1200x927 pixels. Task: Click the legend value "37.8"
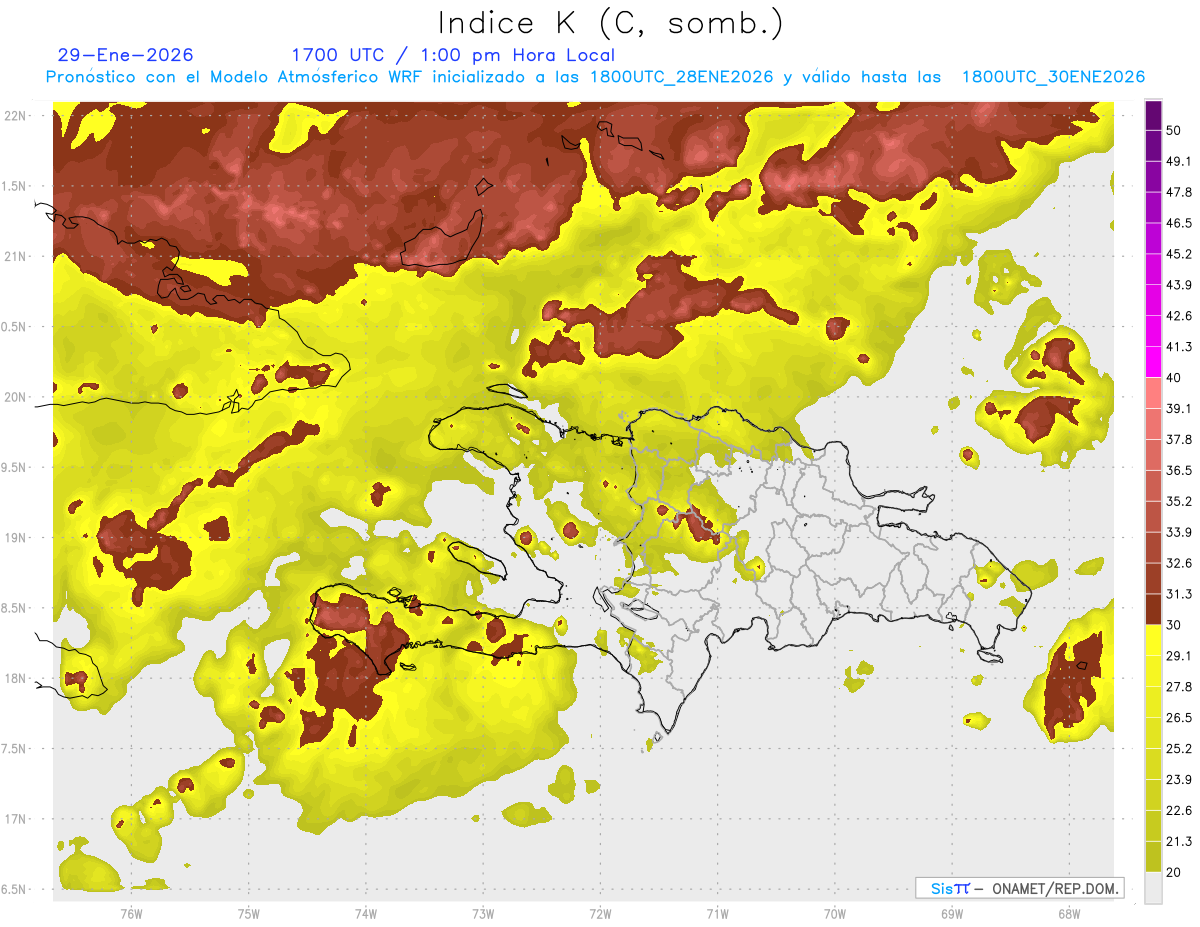click(x=1178, y=440)
